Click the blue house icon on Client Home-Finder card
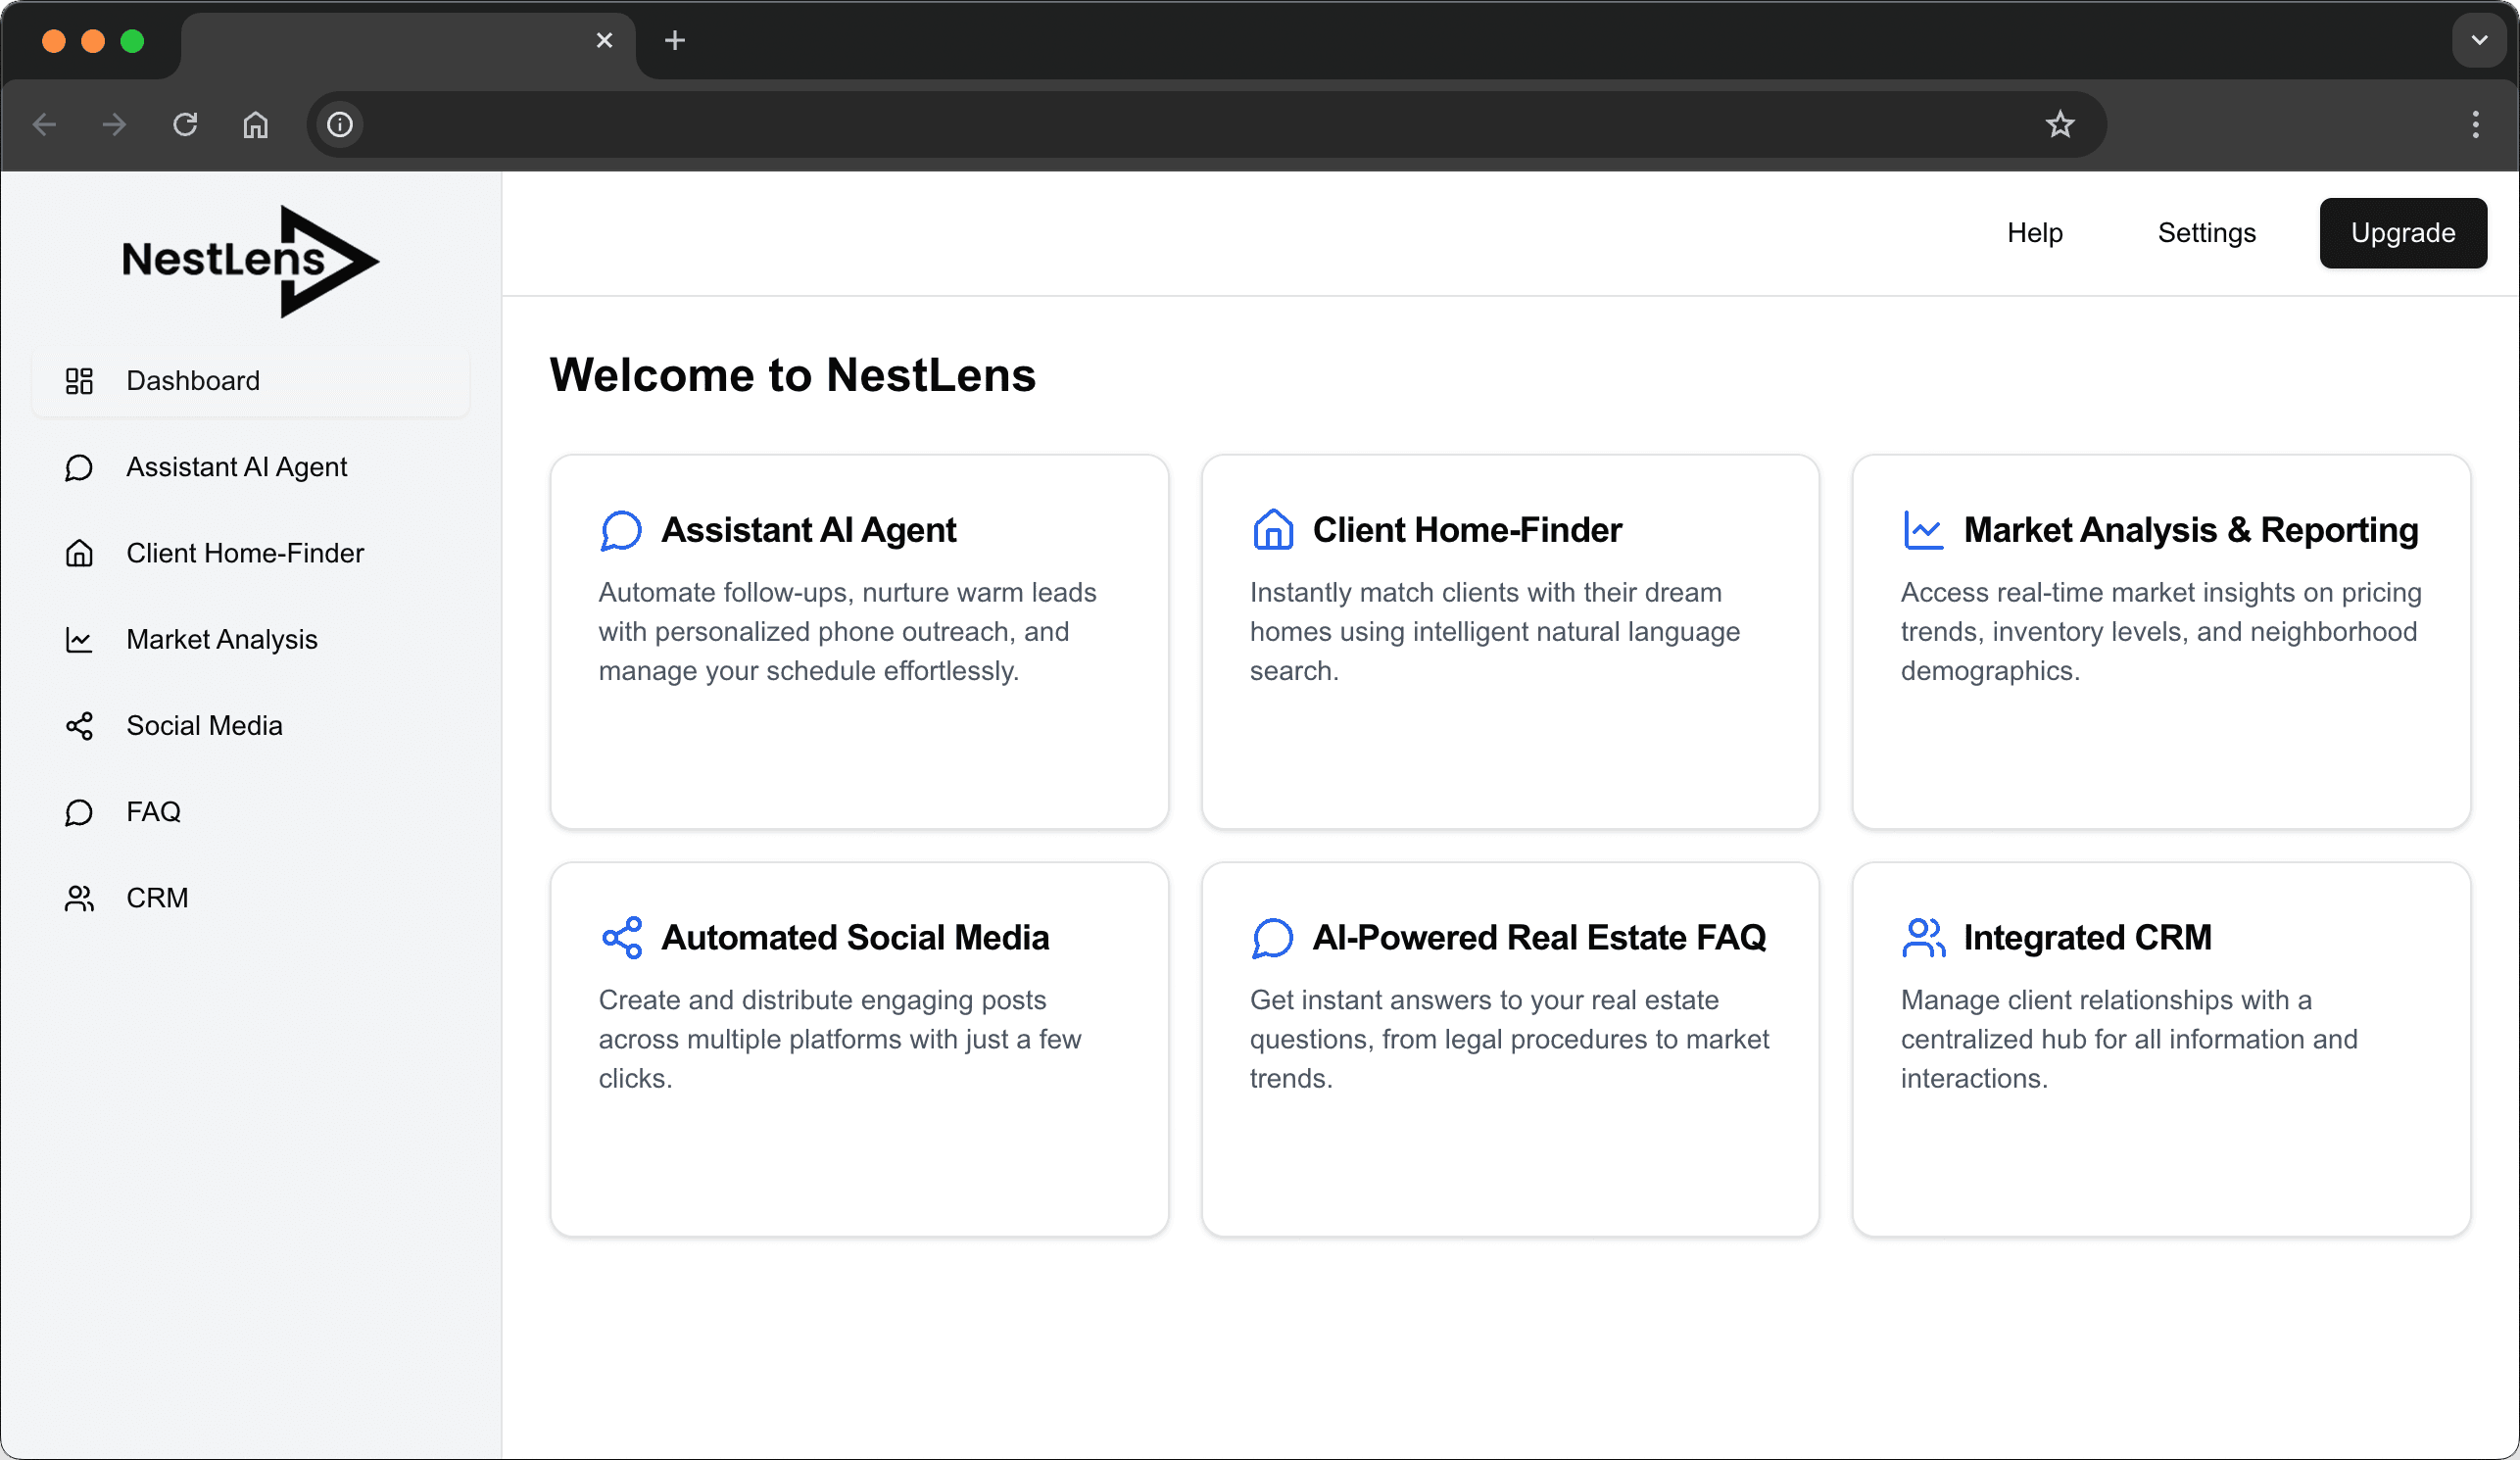2520x1460 pixels. tap(1273, 530)
